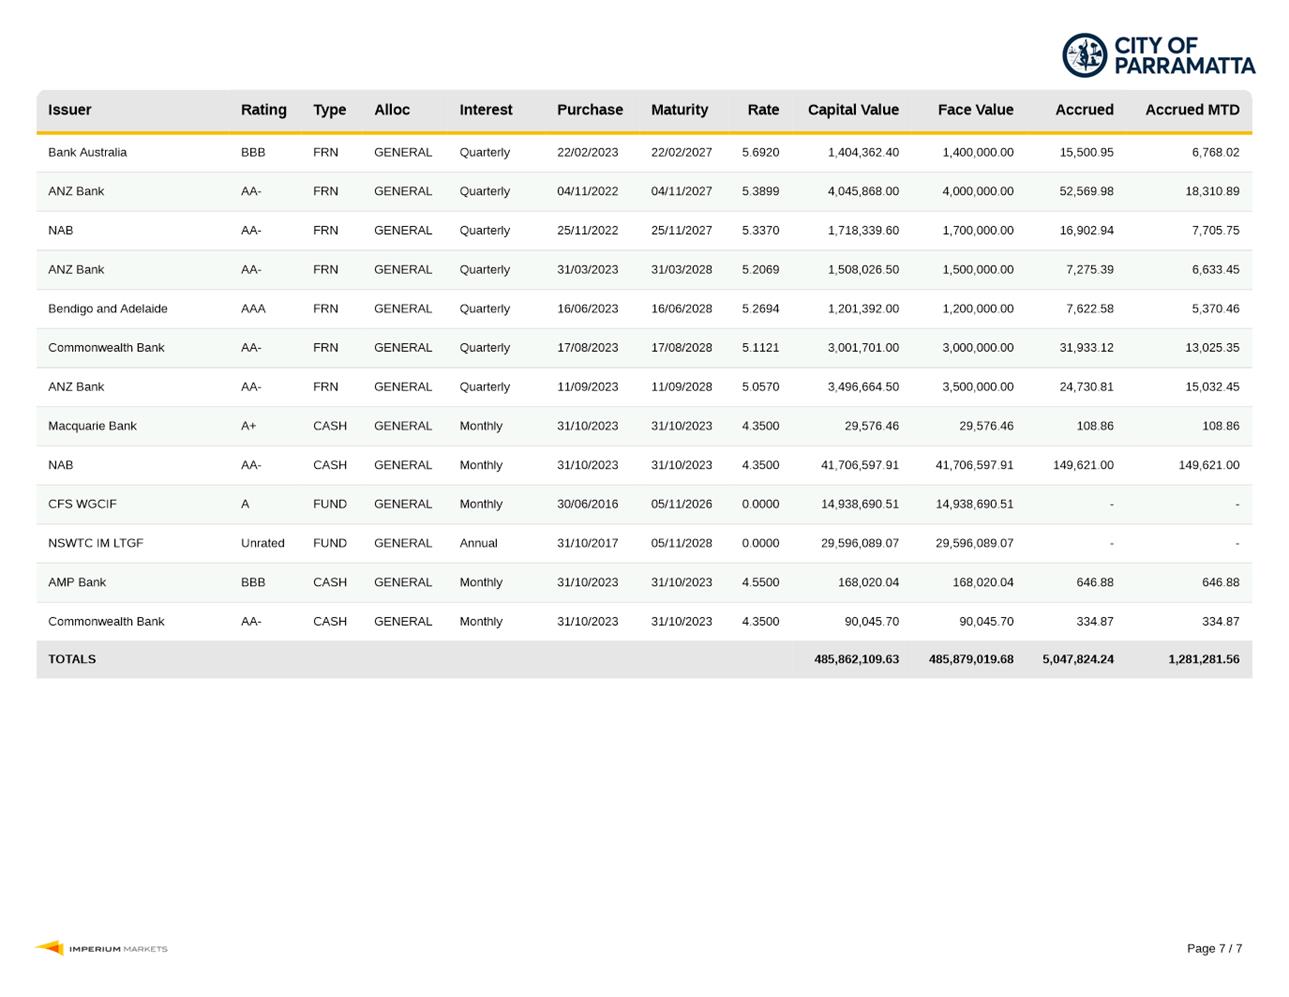The image size is (1289, 997).
Task: Click accrued value 52,569.98
Action: (1086, 191)
